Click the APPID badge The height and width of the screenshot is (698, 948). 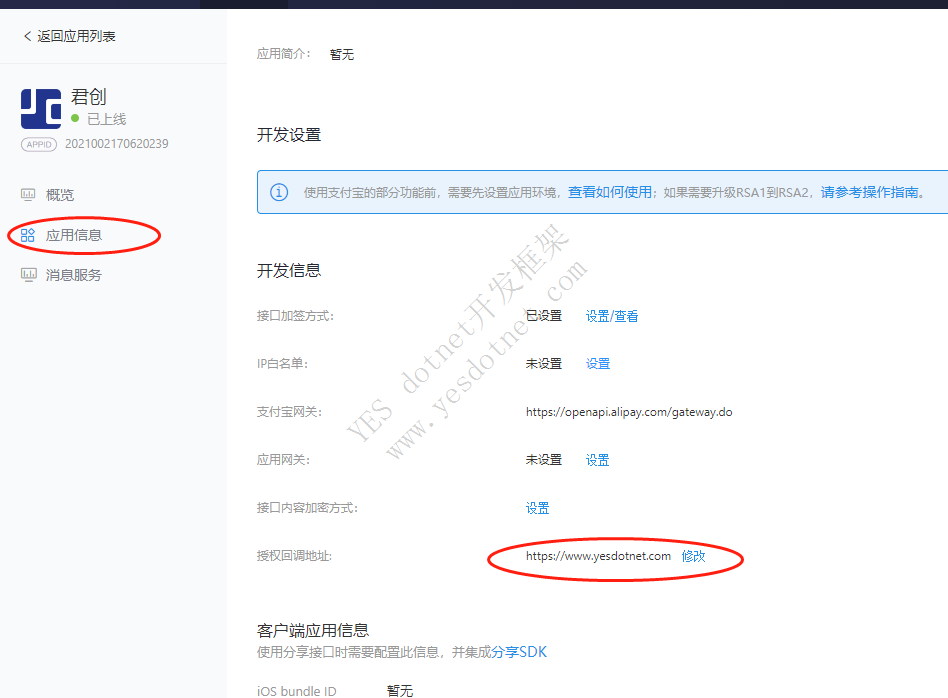[x=39, y=145]
